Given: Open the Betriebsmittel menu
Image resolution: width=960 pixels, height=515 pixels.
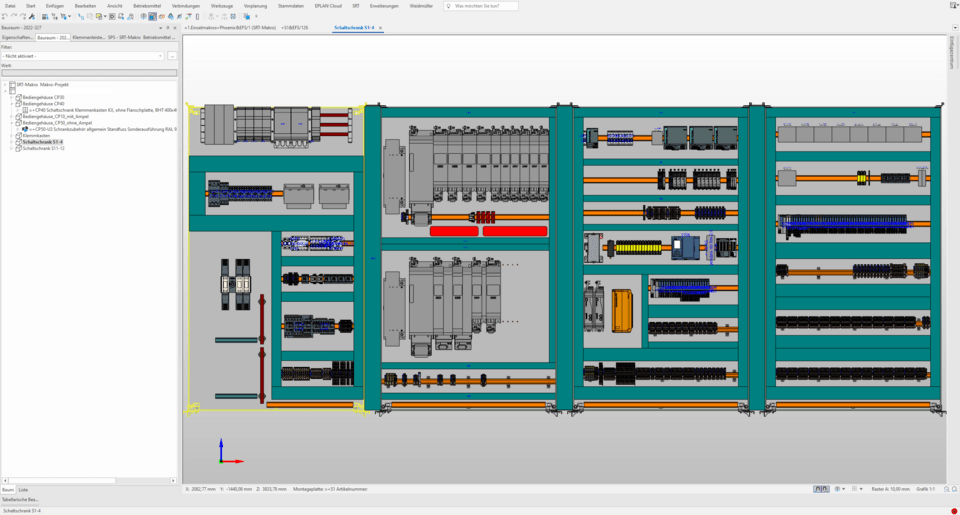Looking at the screenshot, I should click(x=146, y=5).
